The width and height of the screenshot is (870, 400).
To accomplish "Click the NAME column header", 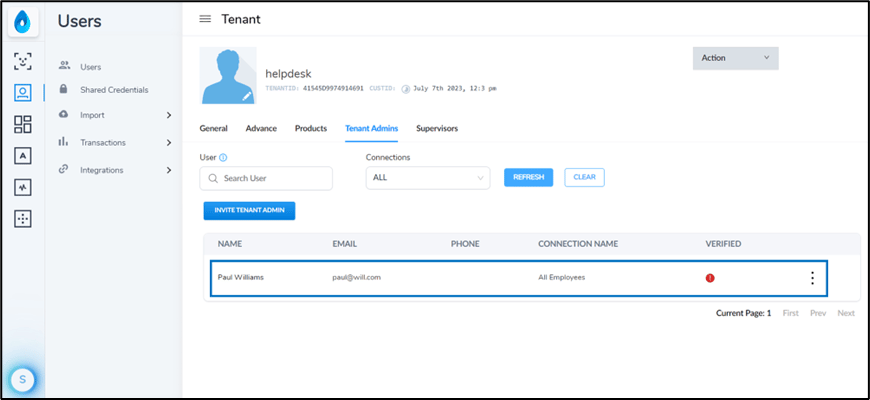I will click(x=230, y=244).
